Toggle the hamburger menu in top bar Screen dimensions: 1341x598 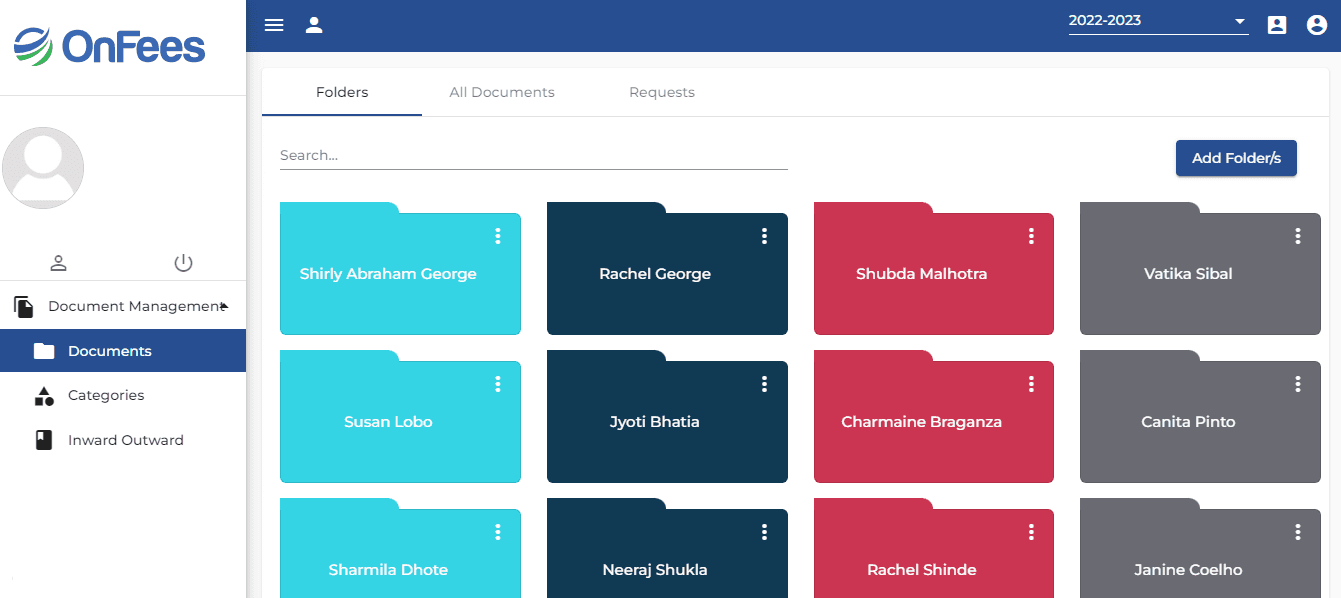pyautogui.click(x=274, y=25)
